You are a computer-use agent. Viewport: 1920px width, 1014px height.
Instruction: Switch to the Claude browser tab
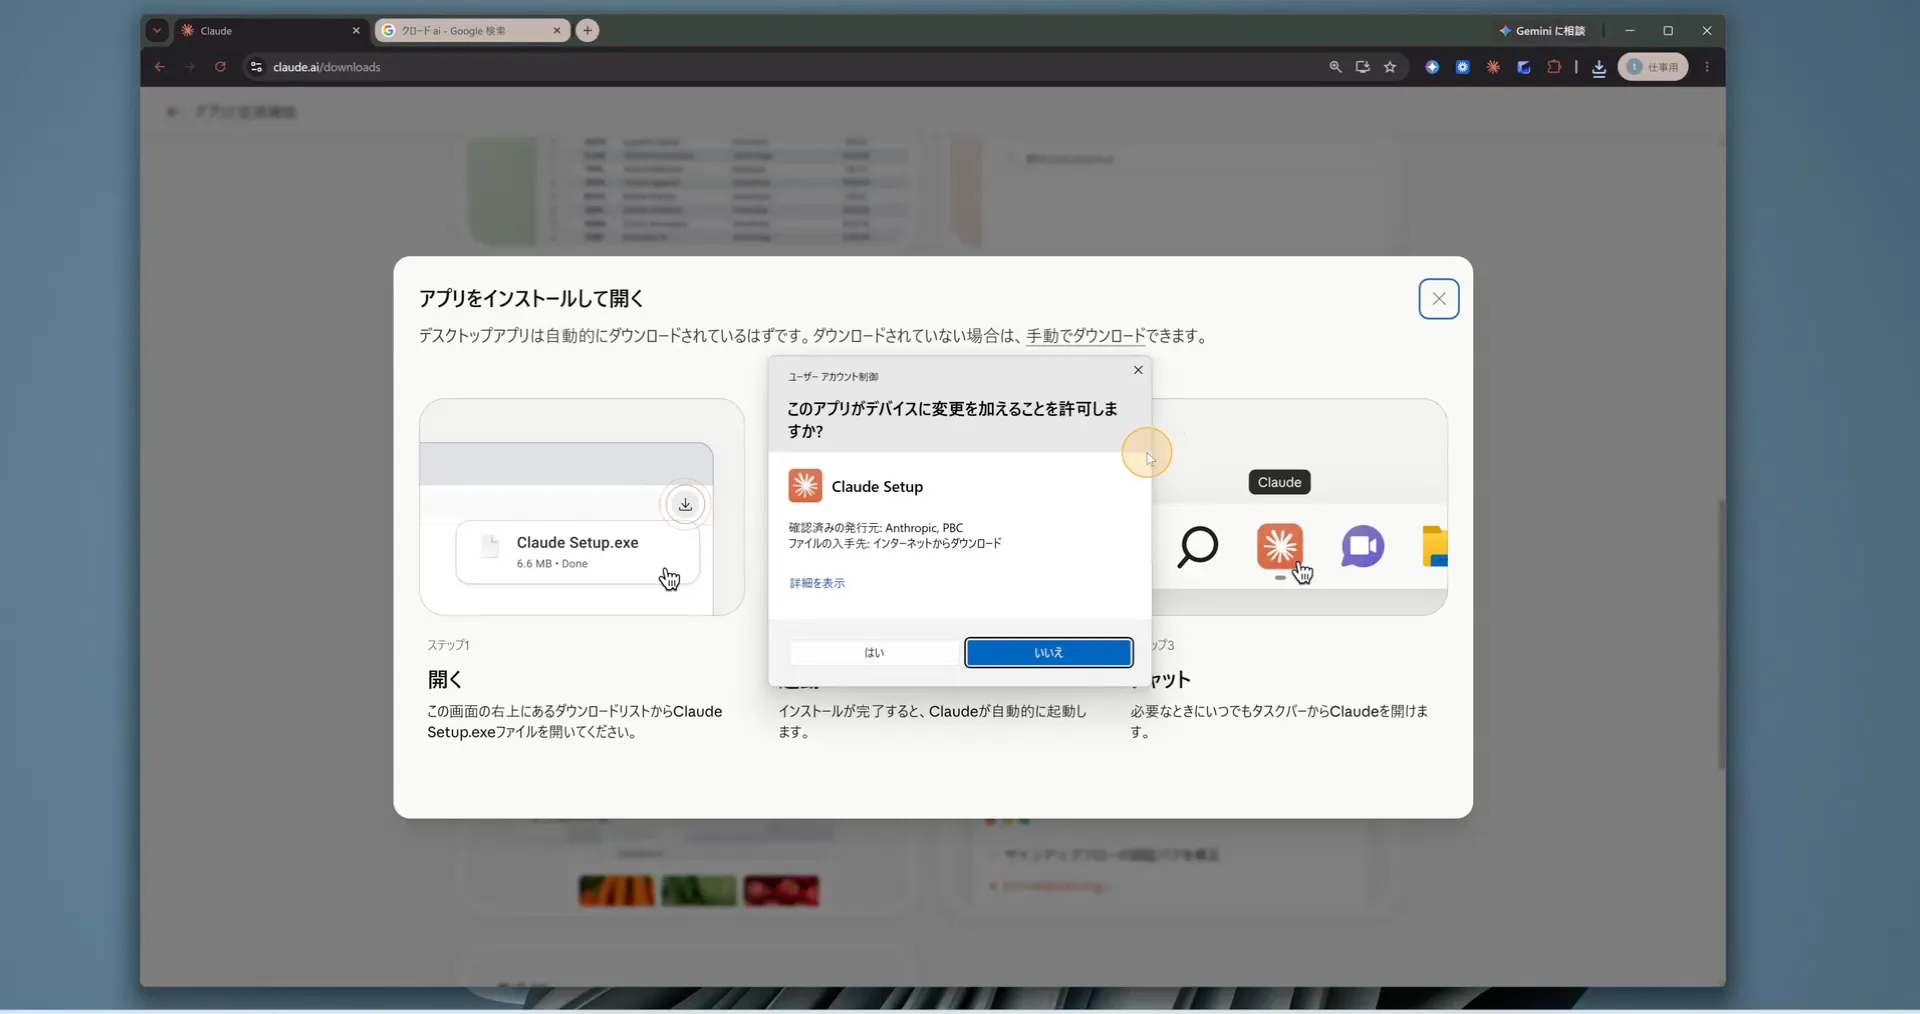coord(270,31)
